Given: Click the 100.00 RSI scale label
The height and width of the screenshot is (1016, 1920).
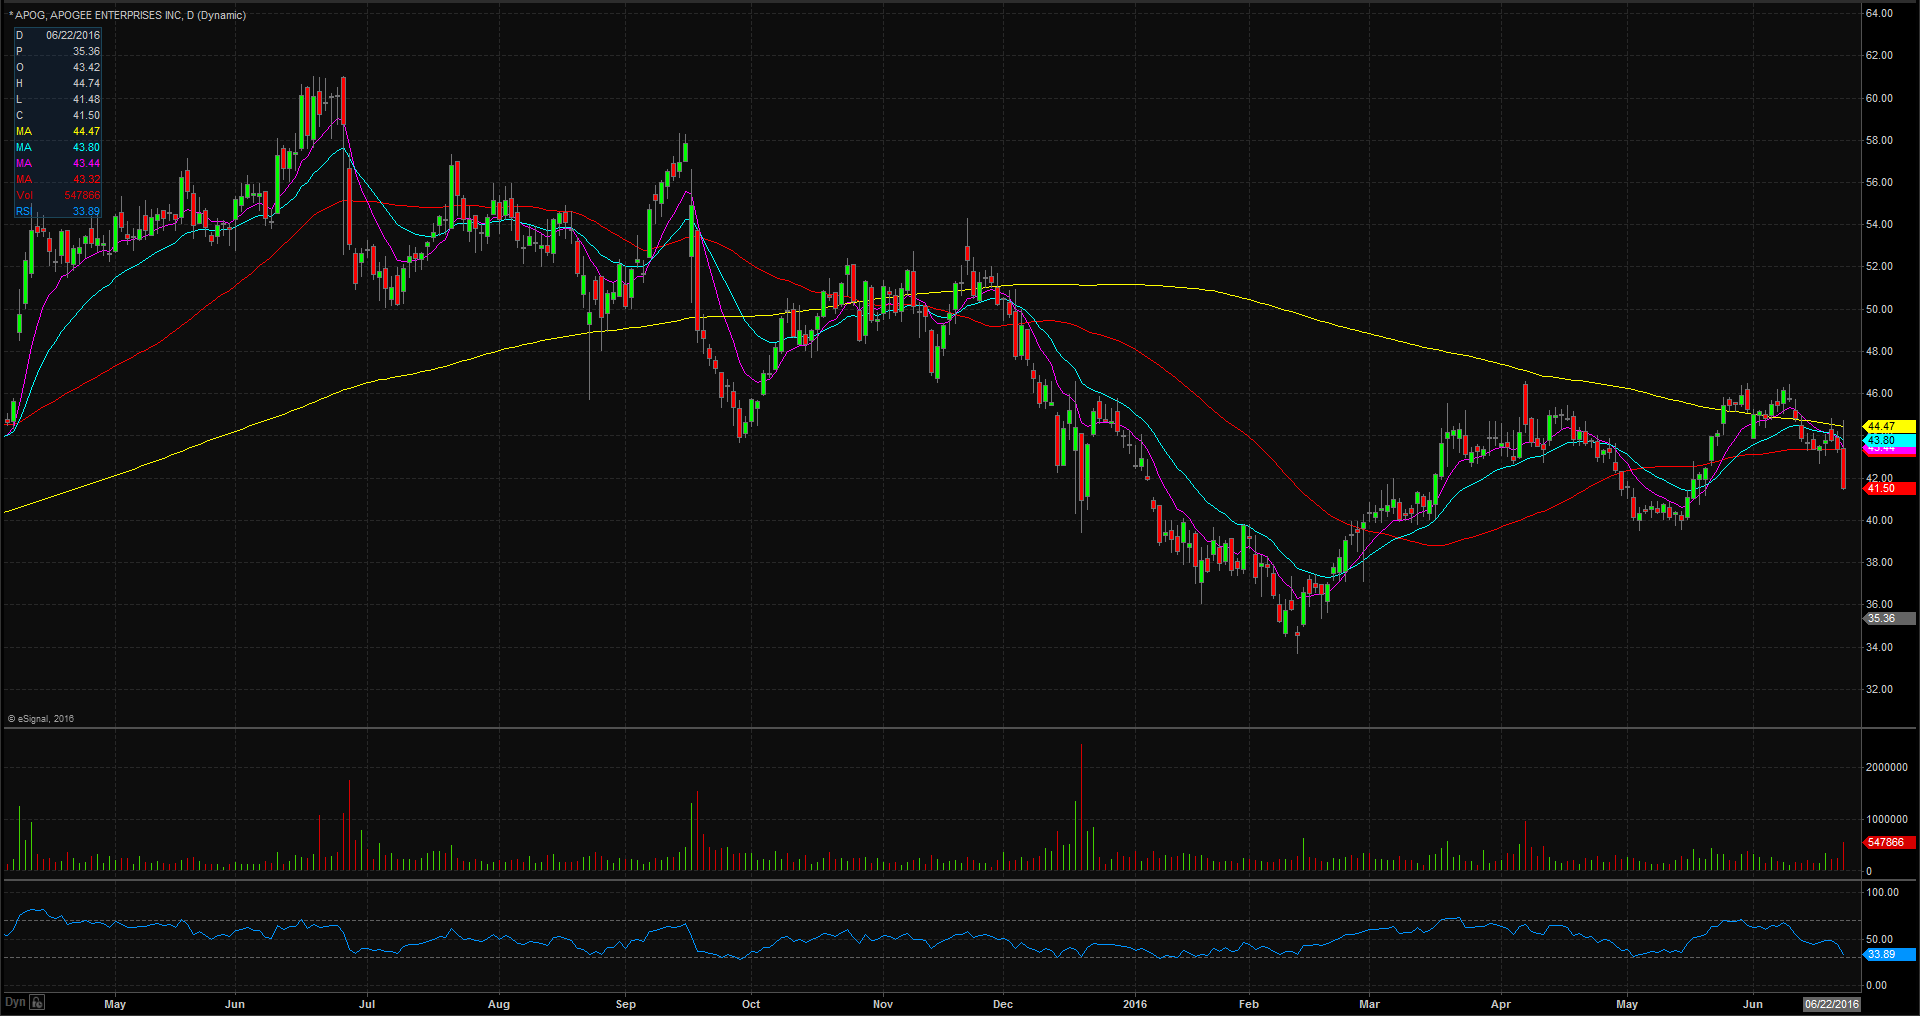Looking at the screenshot, I should tap(1883, 892).
